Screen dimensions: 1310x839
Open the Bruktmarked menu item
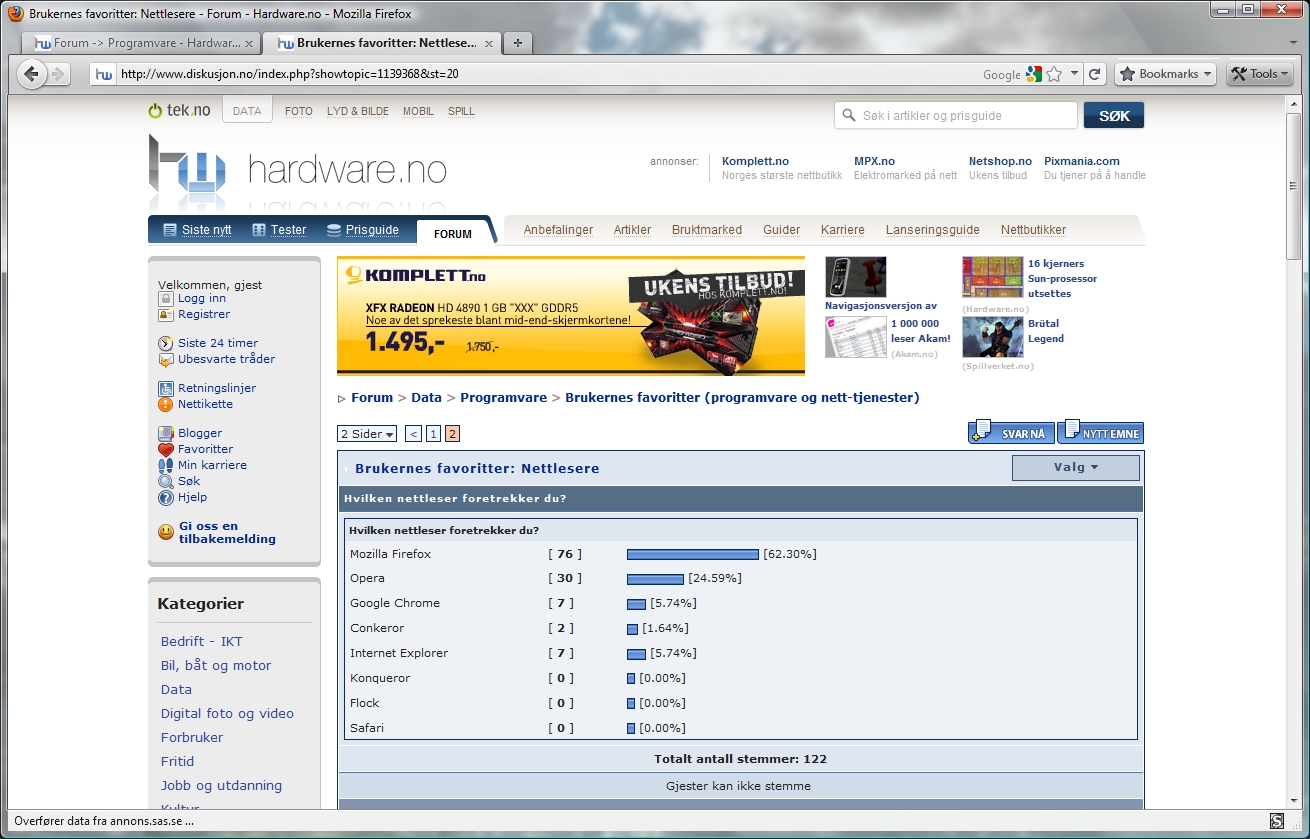707,230
